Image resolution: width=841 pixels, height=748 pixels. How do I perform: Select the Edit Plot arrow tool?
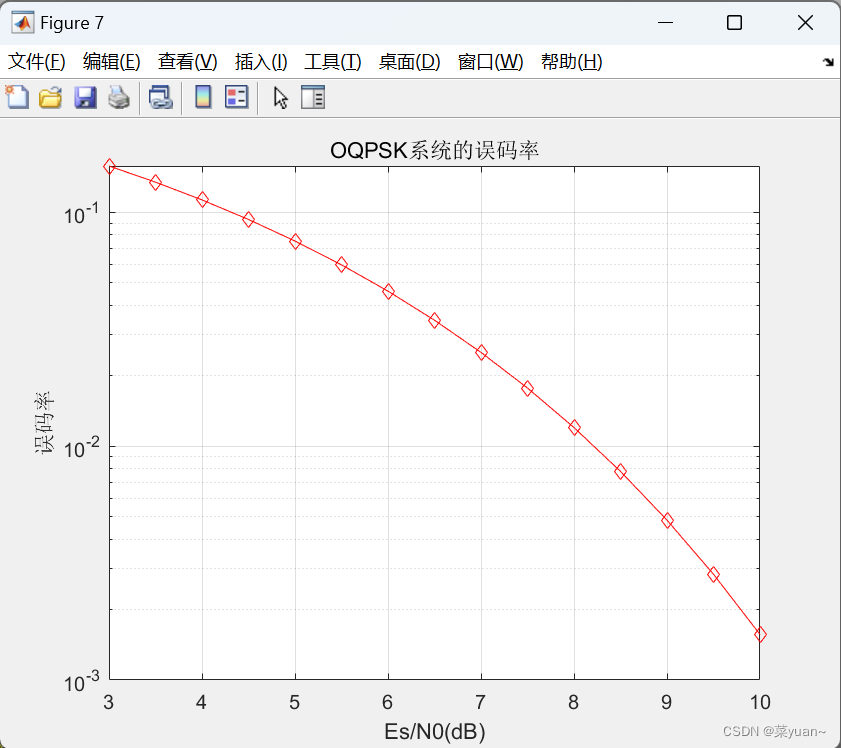279,97
